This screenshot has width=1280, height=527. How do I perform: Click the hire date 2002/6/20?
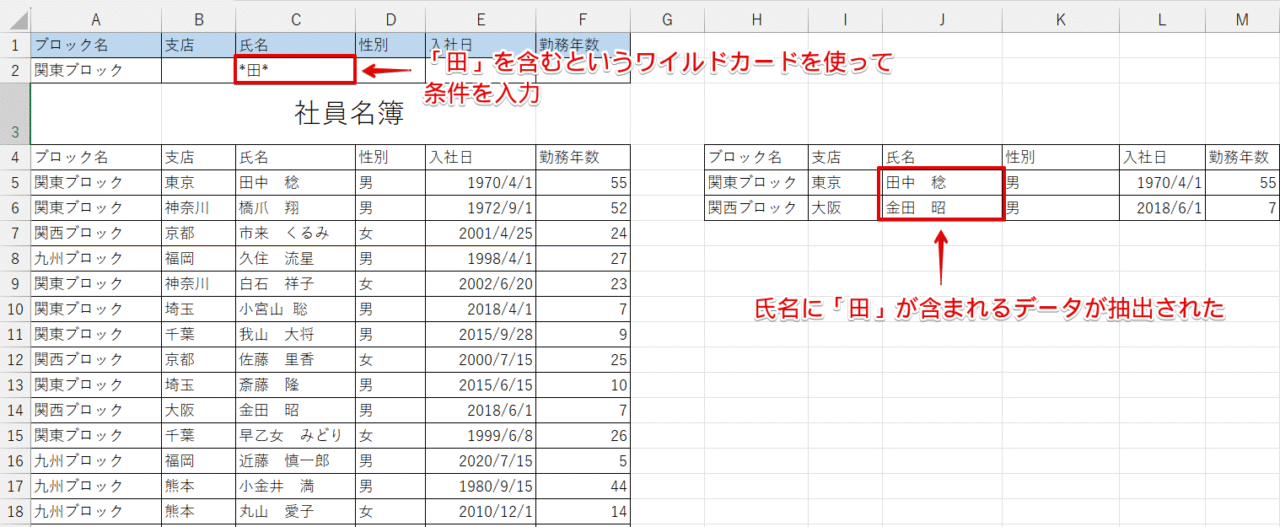pyautogui.click(x=480, y=283)
